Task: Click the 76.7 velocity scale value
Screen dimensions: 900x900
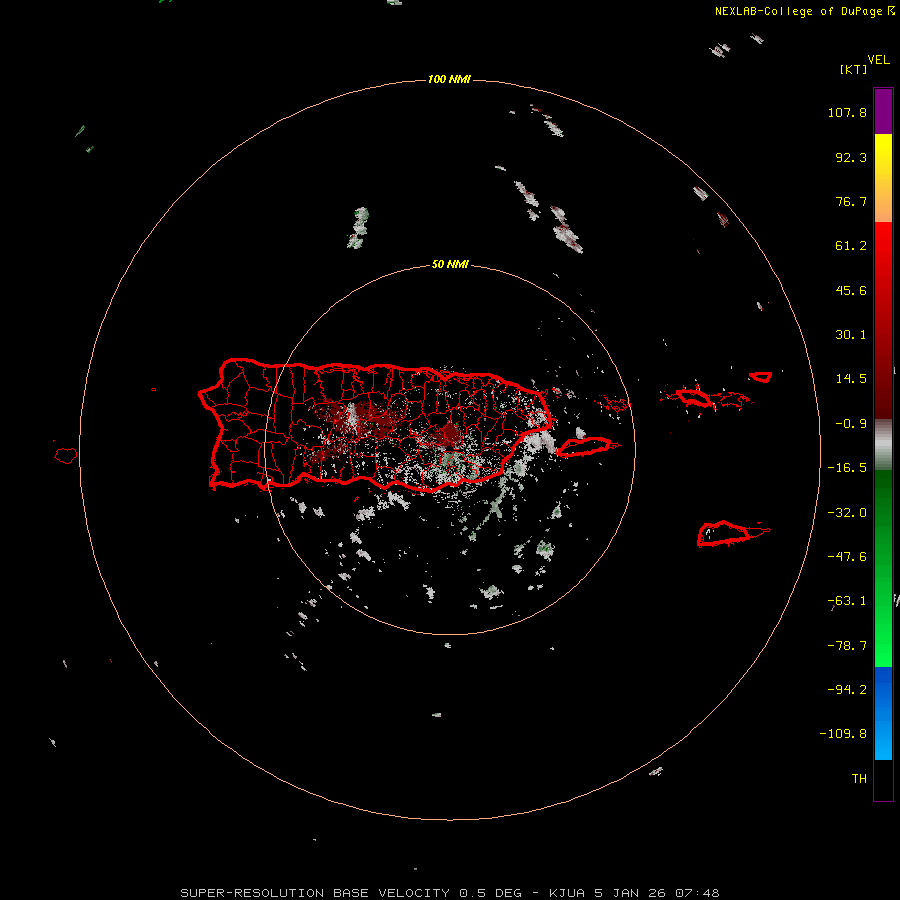Action: coord(851,201)
